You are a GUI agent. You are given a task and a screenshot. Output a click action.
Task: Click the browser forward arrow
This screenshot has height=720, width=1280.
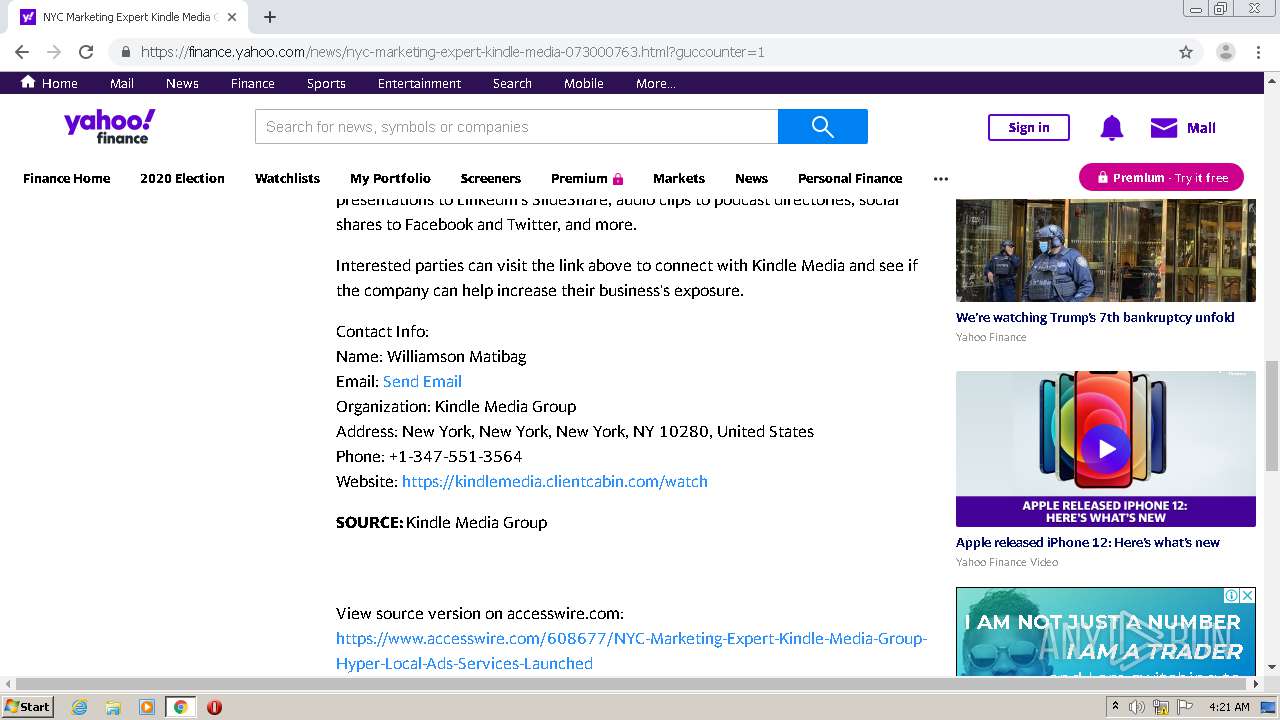coord(54,52)
